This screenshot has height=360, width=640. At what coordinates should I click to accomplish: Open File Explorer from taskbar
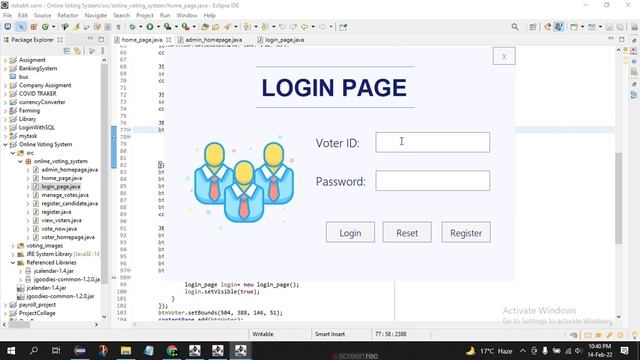[x=126, y=350]
